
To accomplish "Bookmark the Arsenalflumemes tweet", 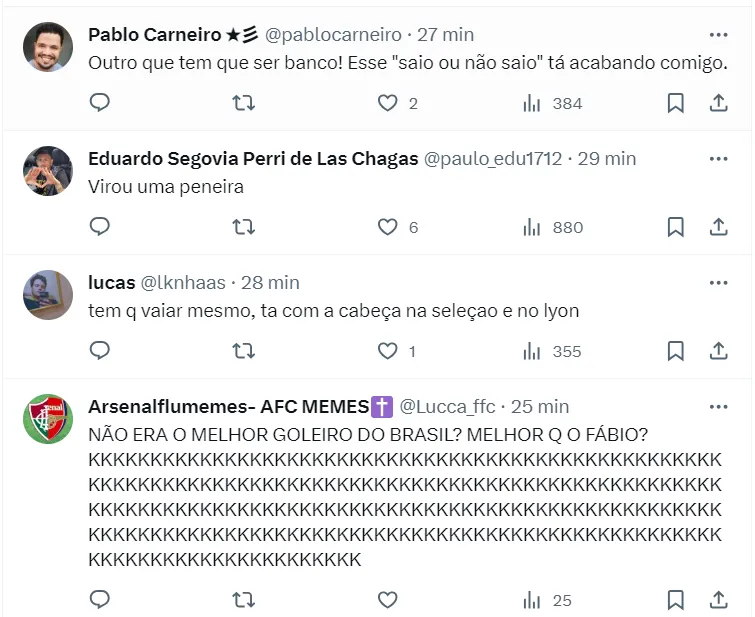I will click(675, 600).
